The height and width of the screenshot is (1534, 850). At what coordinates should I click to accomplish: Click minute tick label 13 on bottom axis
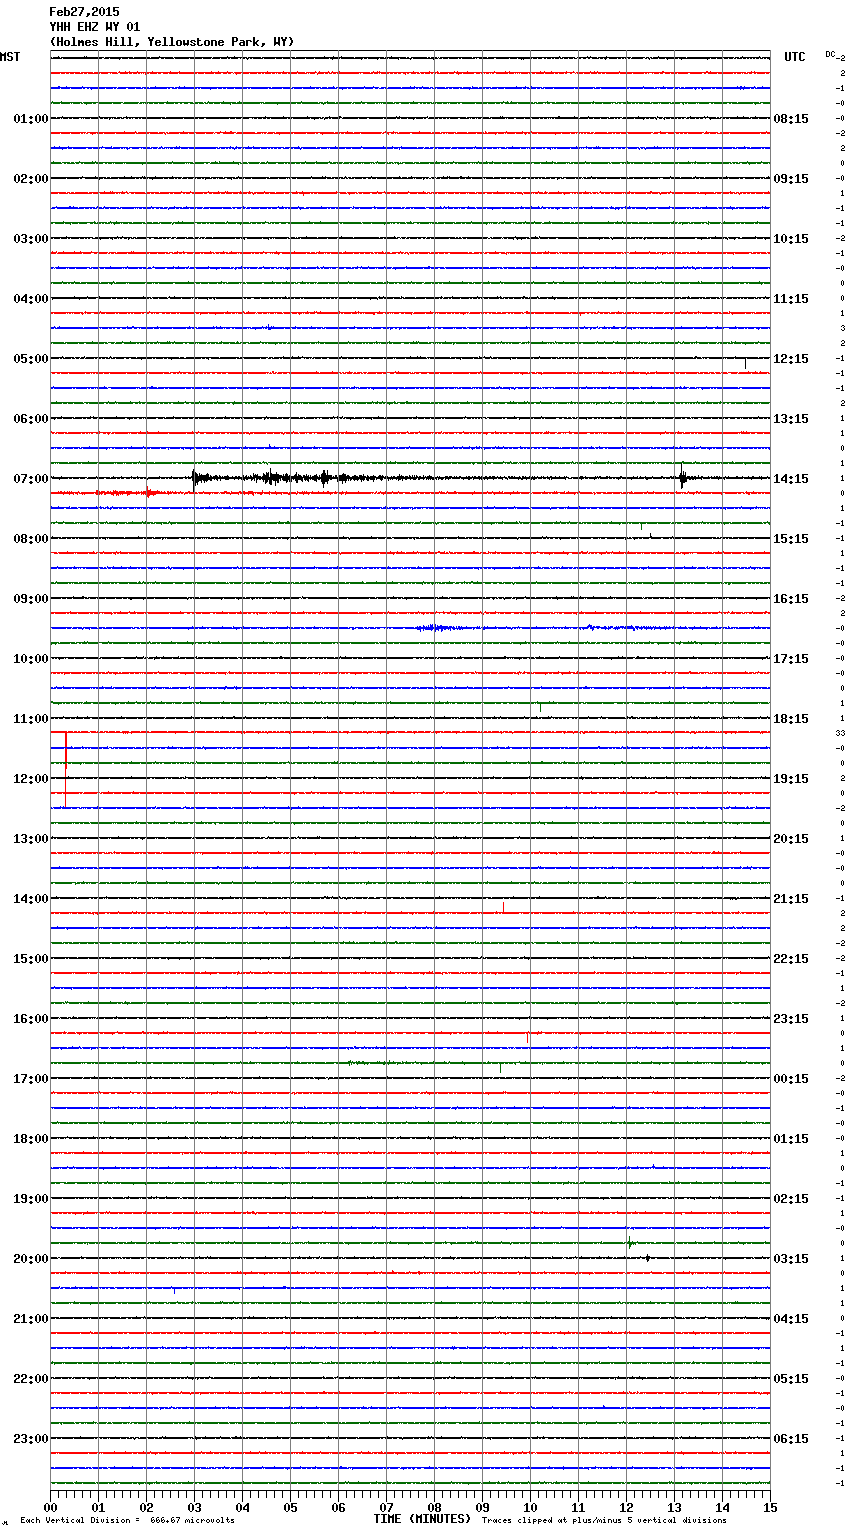674,1507
